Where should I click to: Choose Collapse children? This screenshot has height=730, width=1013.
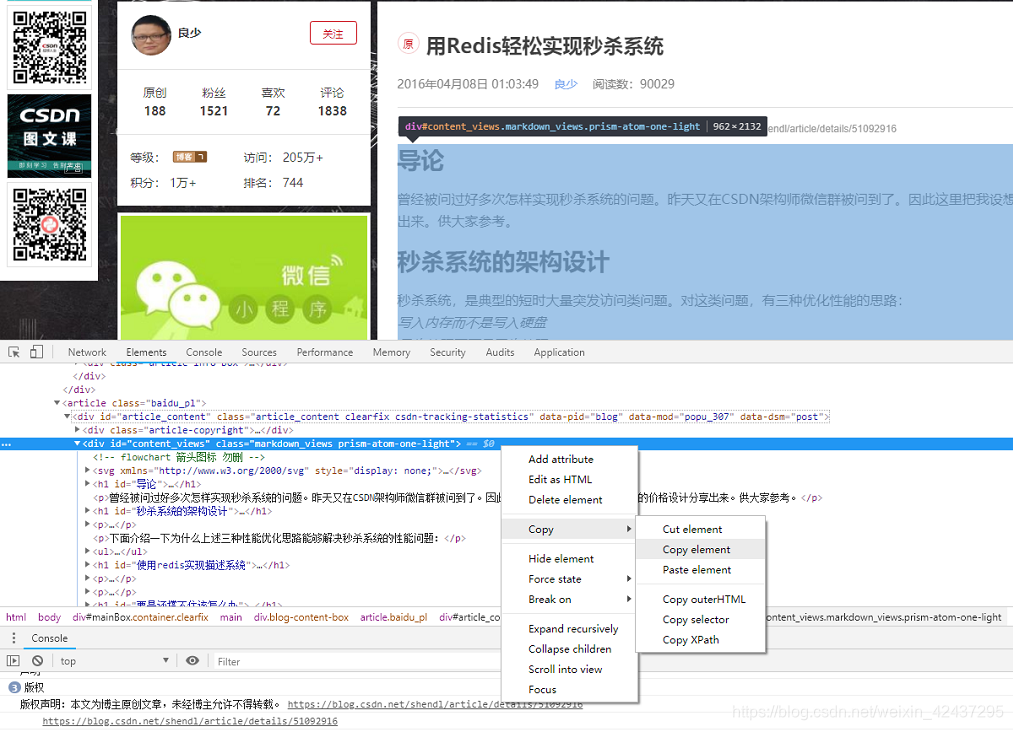[x=569, y=649]
